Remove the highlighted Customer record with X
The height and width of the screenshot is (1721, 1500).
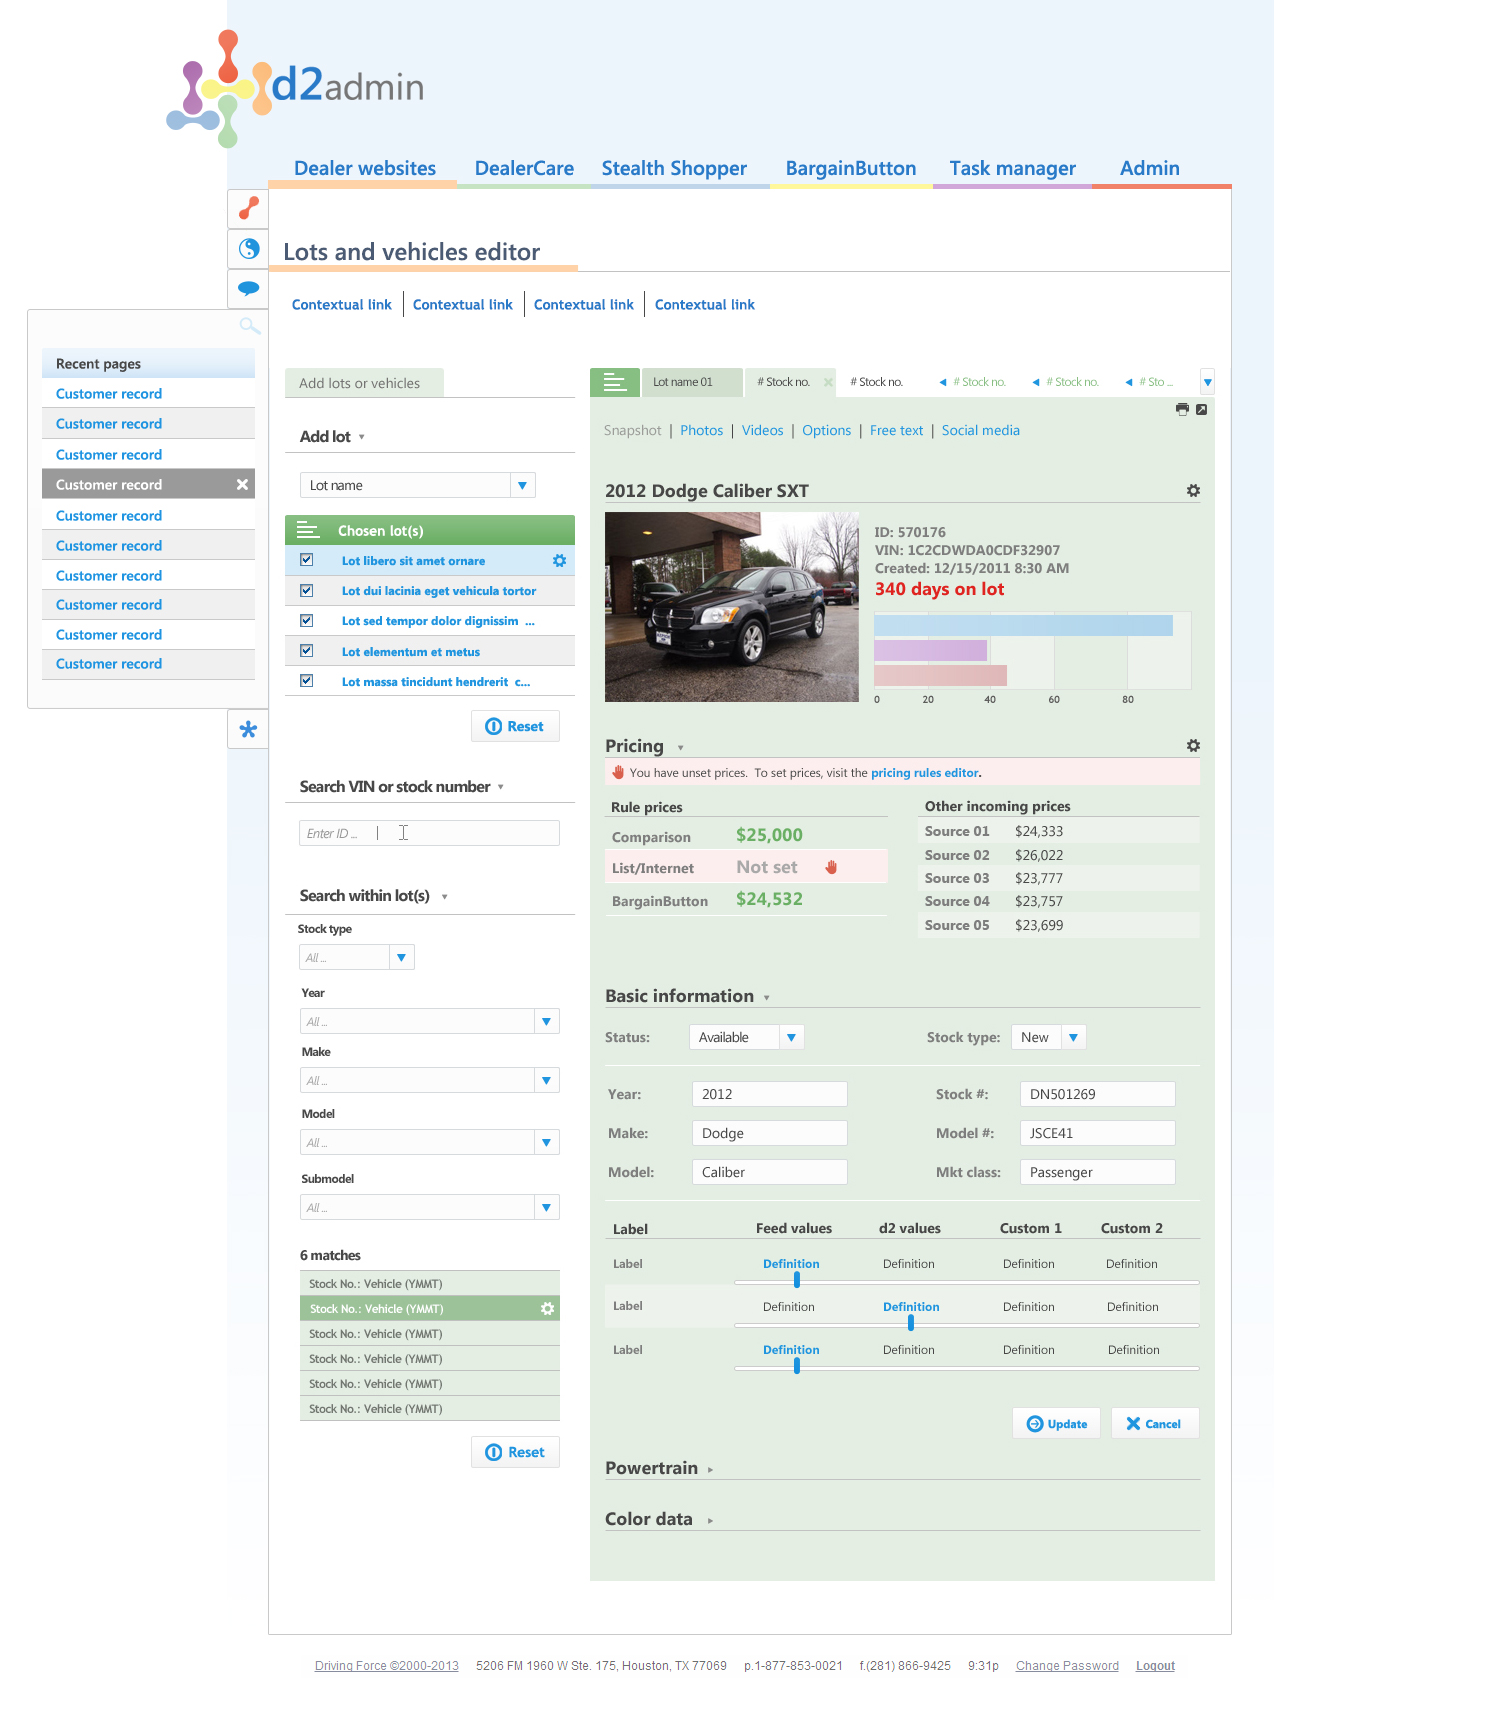click(242, 484)
